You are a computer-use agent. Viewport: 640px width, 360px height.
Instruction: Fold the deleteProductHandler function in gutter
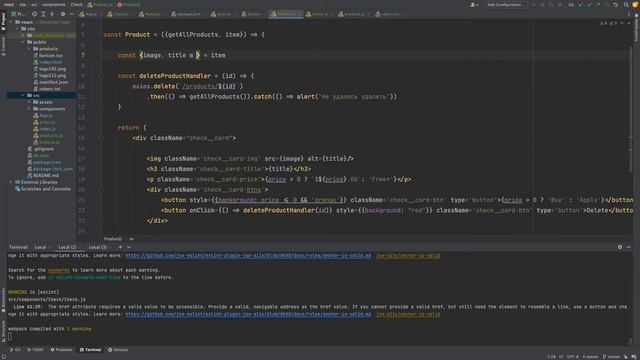(101, 76)
